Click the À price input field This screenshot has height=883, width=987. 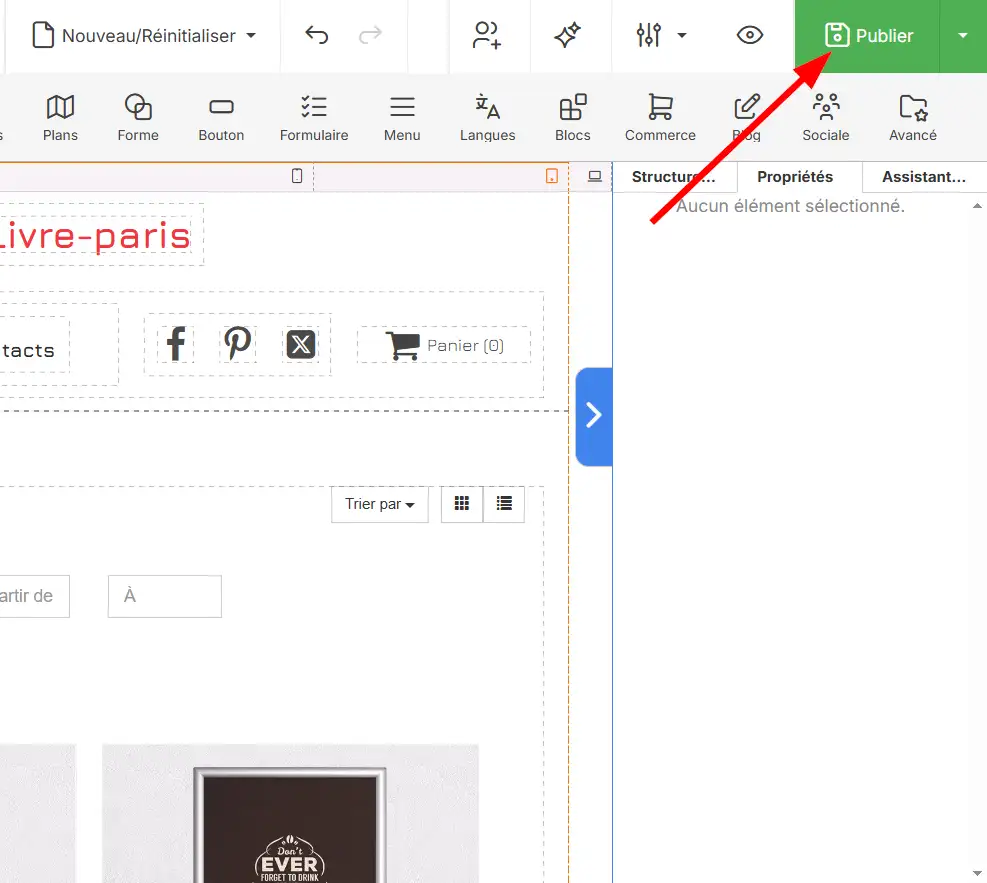point(165,596)
